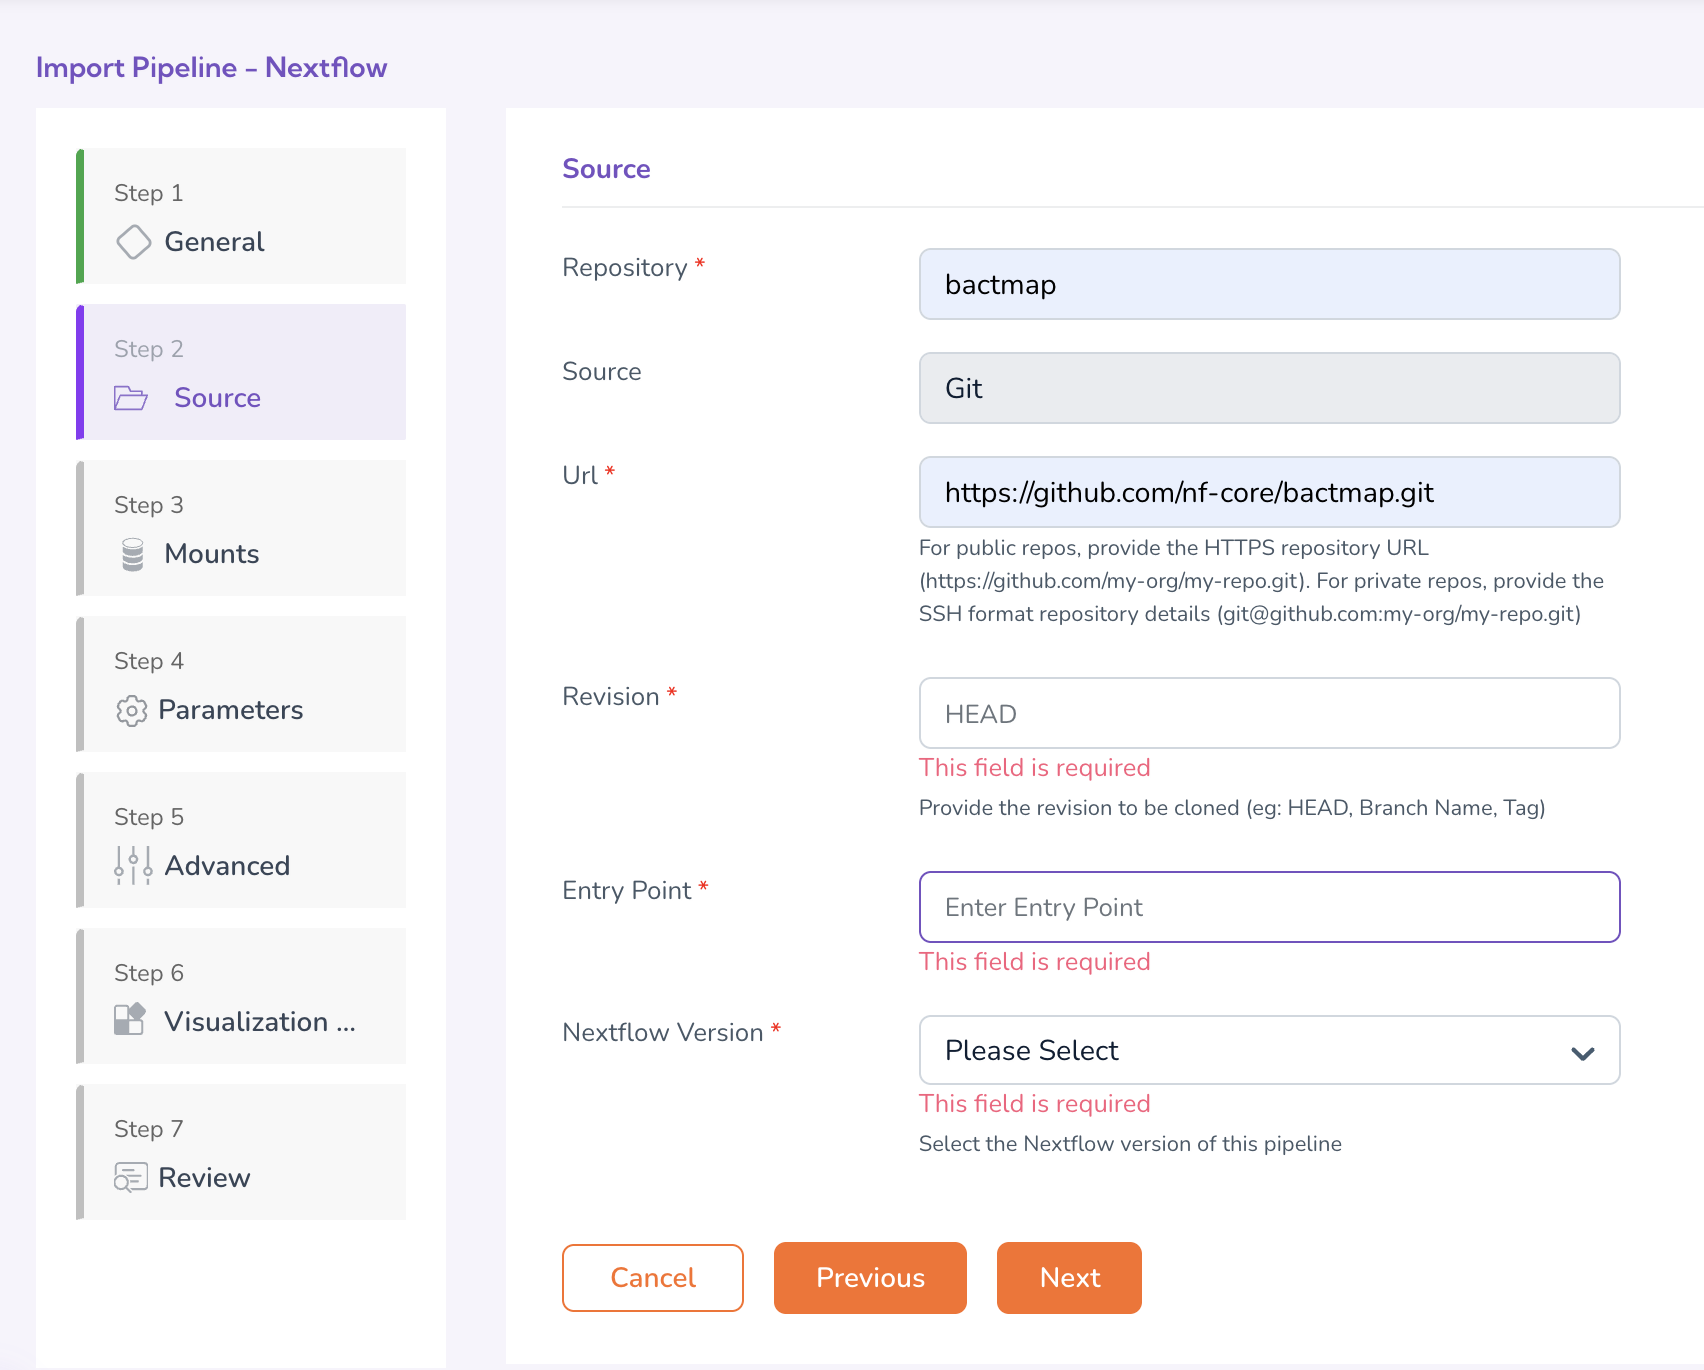Switch to Step 3 Mounts
The height and width of the screenshot is (1370, 1704).
242,528
